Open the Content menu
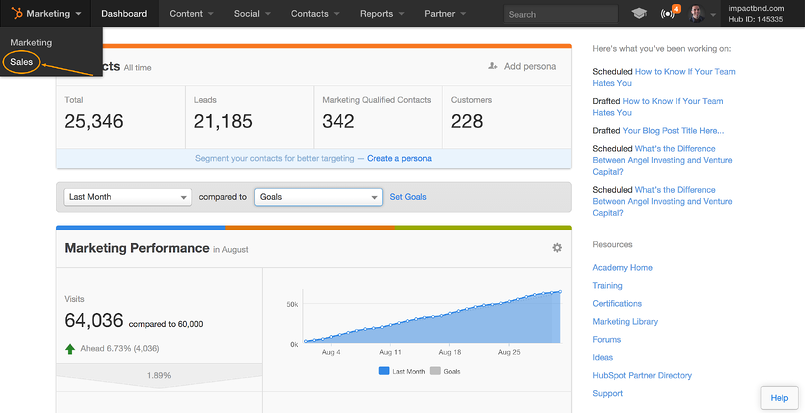Screen dimensions: 805x413 click(x=189, y=14)
